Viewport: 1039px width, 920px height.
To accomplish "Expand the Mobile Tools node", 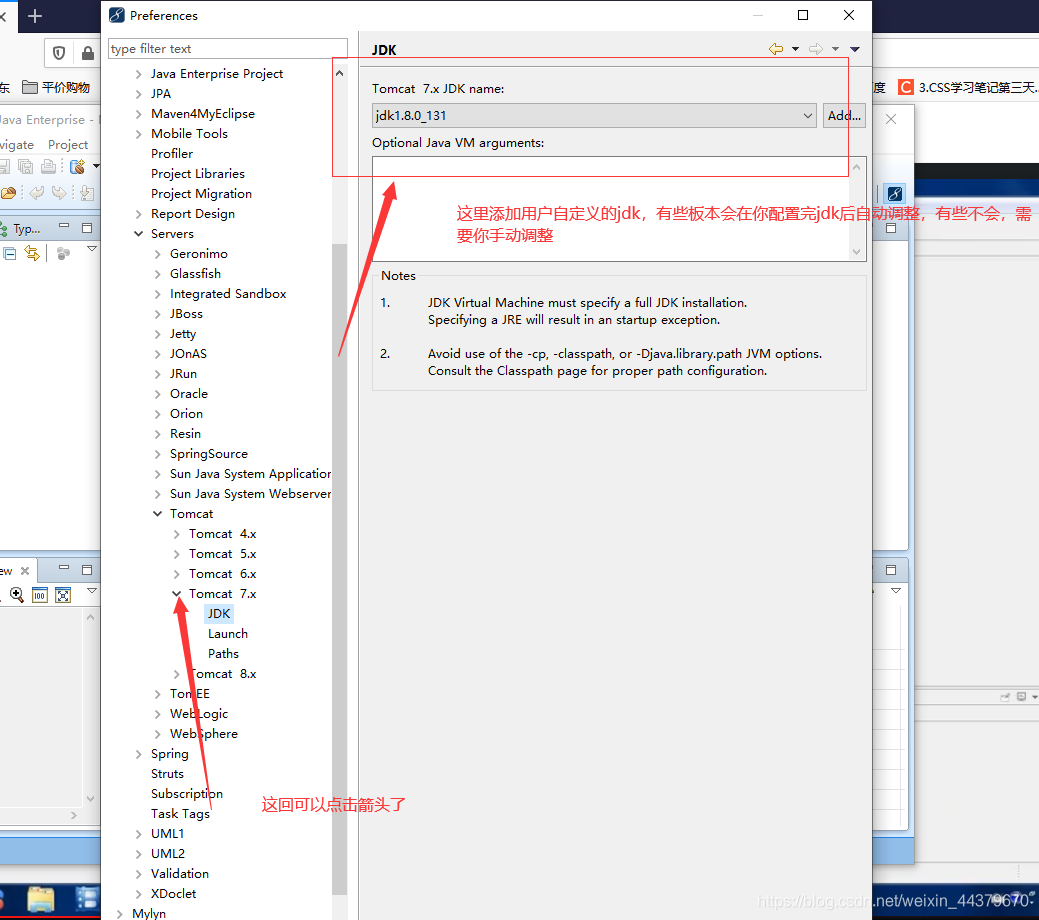I will (138, 134).
